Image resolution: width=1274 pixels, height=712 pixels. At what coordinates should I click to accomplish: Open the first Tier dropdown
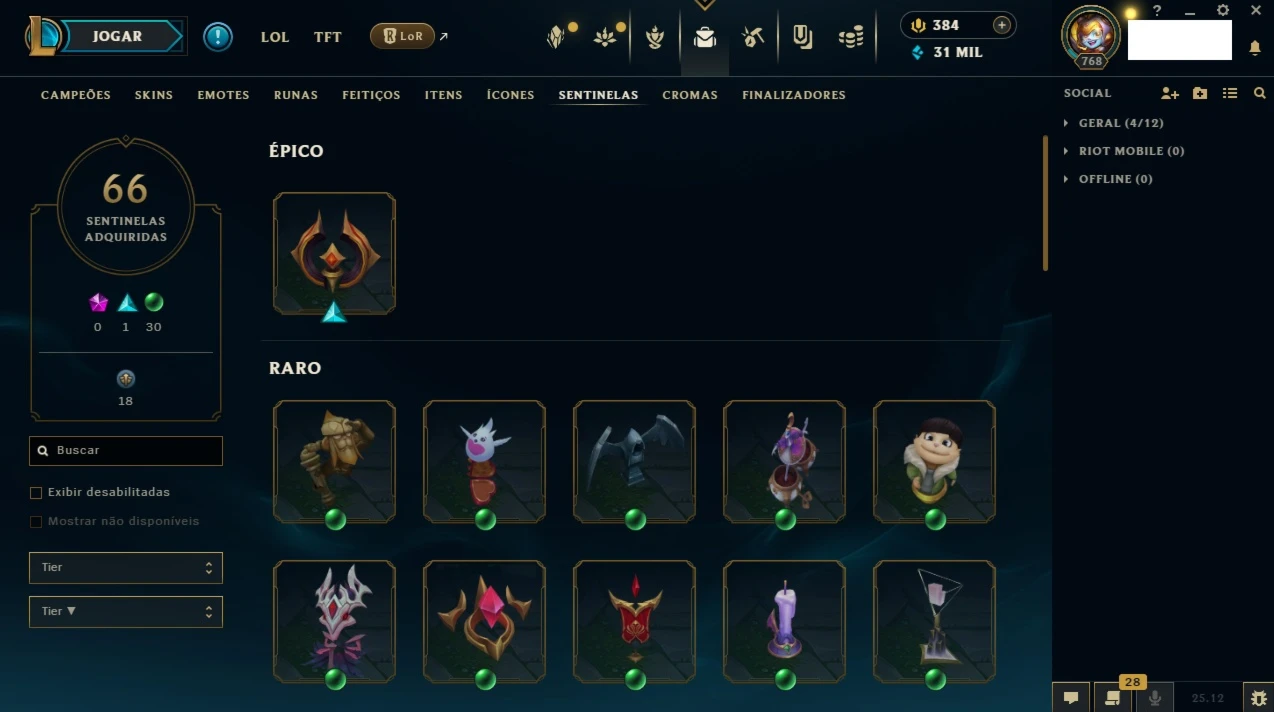126,567
